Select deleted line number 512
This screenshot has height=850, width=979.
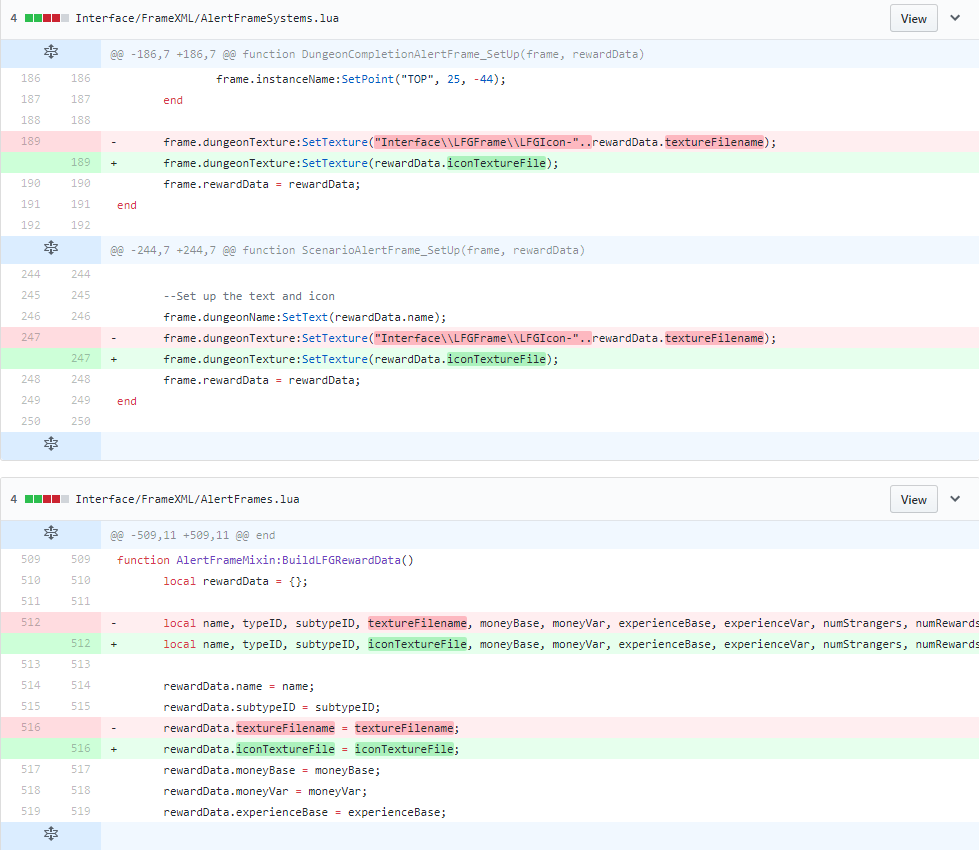coord(31,623)
